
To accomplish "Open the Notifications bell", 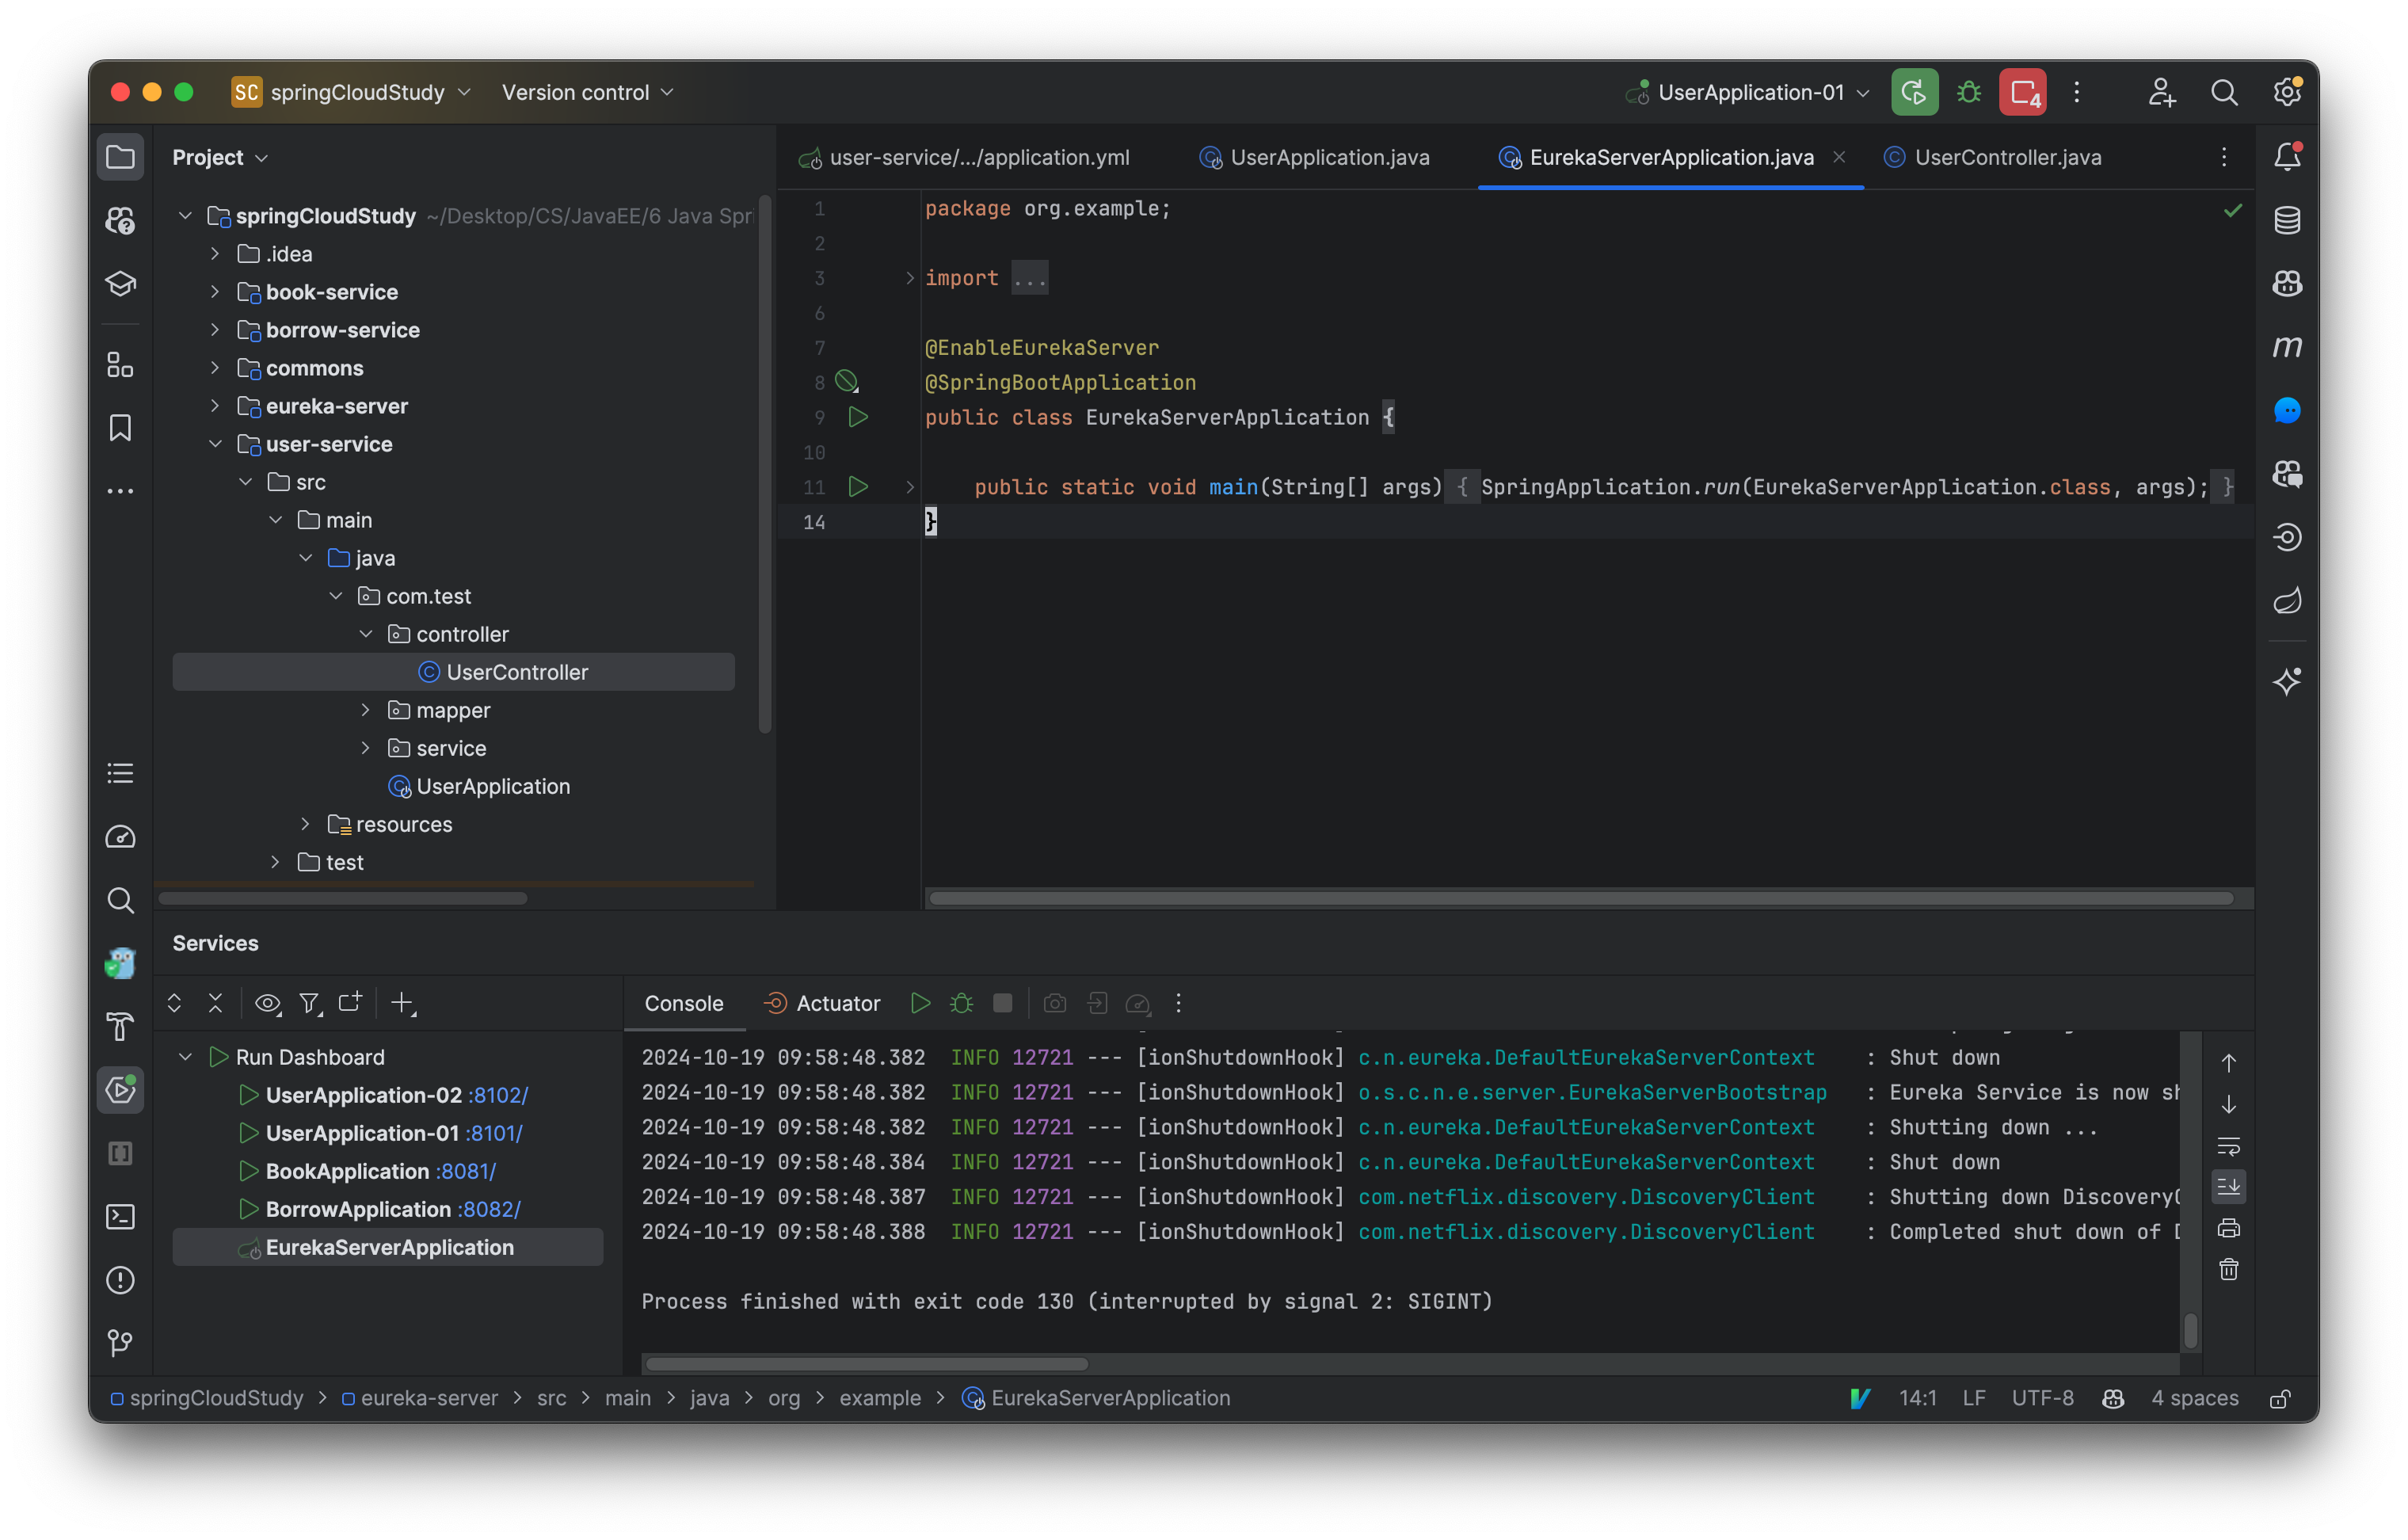I will point(2287,157).
